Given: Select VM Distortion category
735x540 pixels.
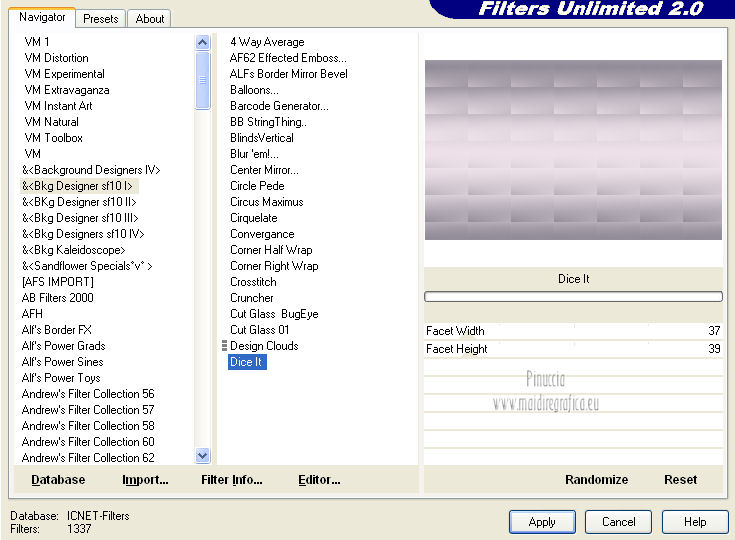Looking at the screenshot, I should click(56, 58).
